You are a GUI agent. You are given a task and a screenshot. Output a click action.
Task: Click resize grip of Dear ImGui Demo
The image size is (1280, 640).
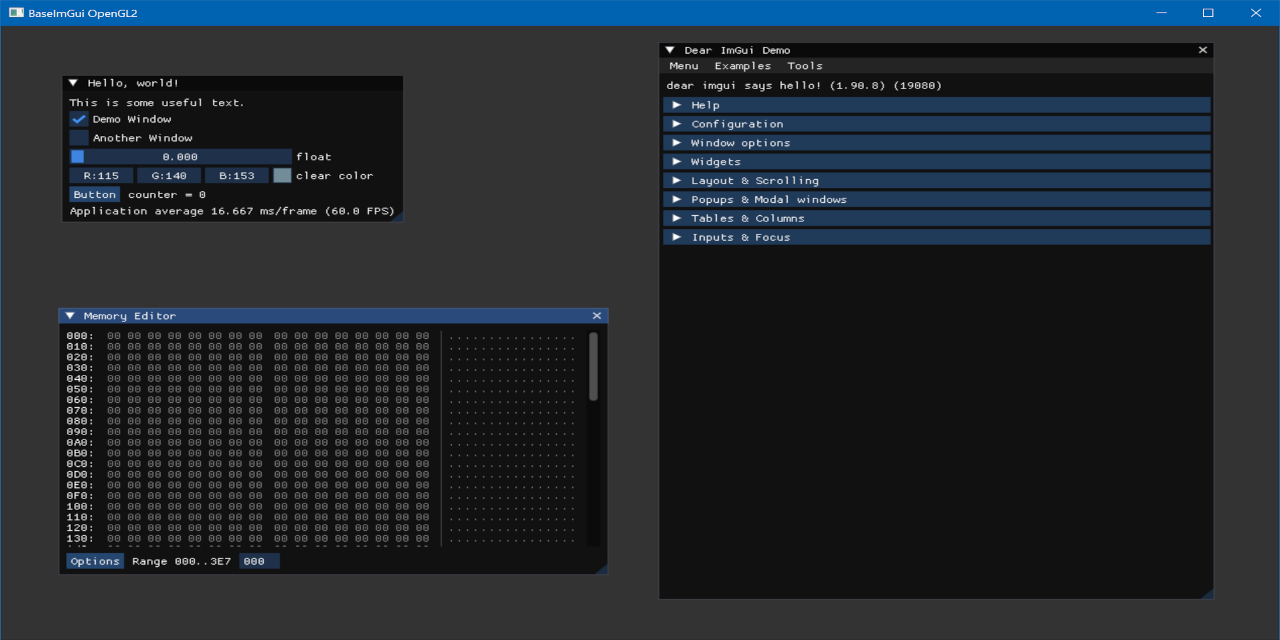[x=1207, y=593]
